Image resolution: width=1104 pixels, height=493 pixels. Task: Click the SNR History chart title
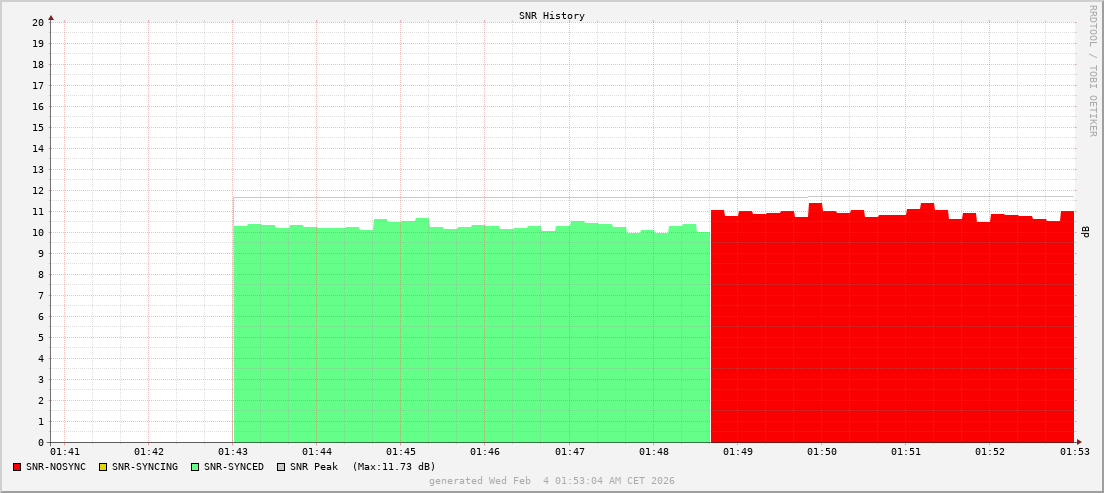pyautogui.click(x=551, y=16)
